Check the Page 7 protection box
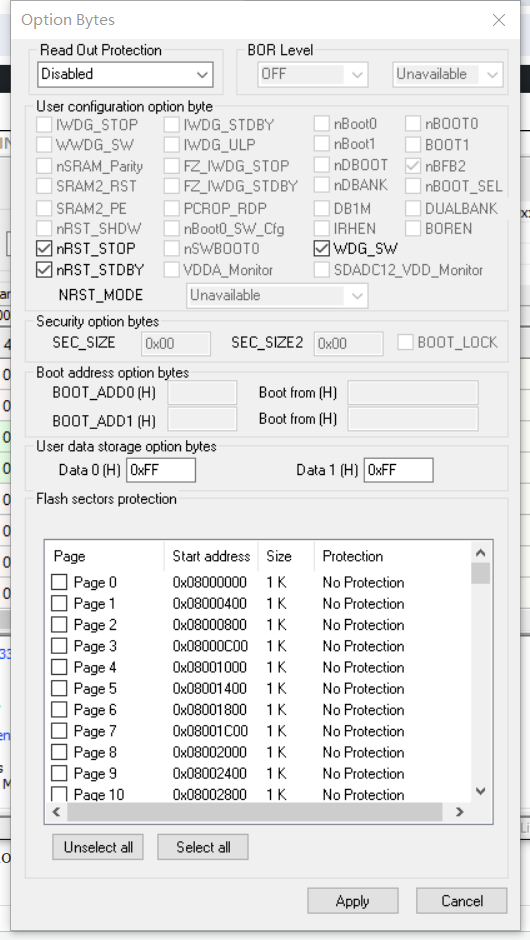This screenshot has width=530, height=940. pos(59,731)
